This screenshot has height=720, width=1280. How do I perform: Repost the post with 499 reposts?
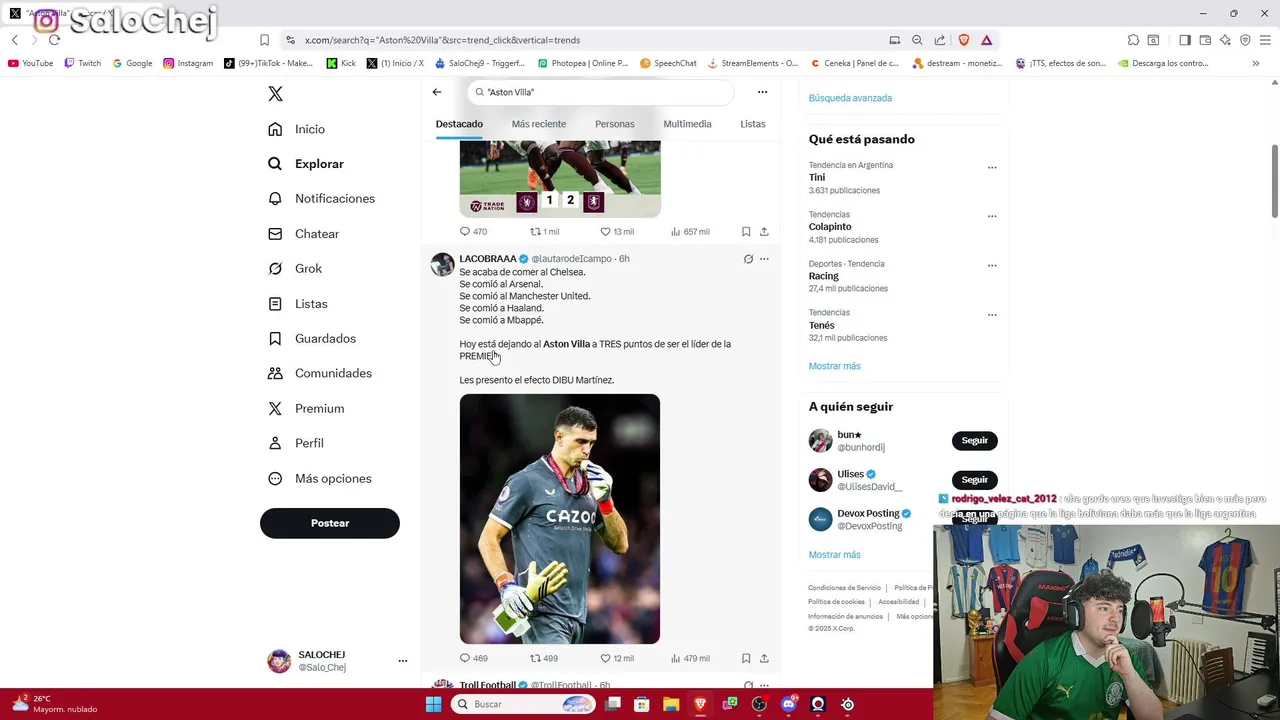click(544, 658)
